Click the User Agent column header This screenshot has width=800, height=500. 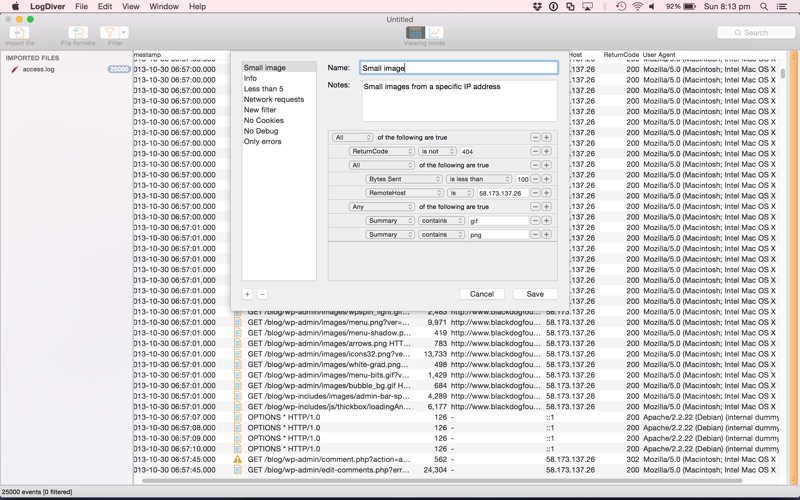659,55
